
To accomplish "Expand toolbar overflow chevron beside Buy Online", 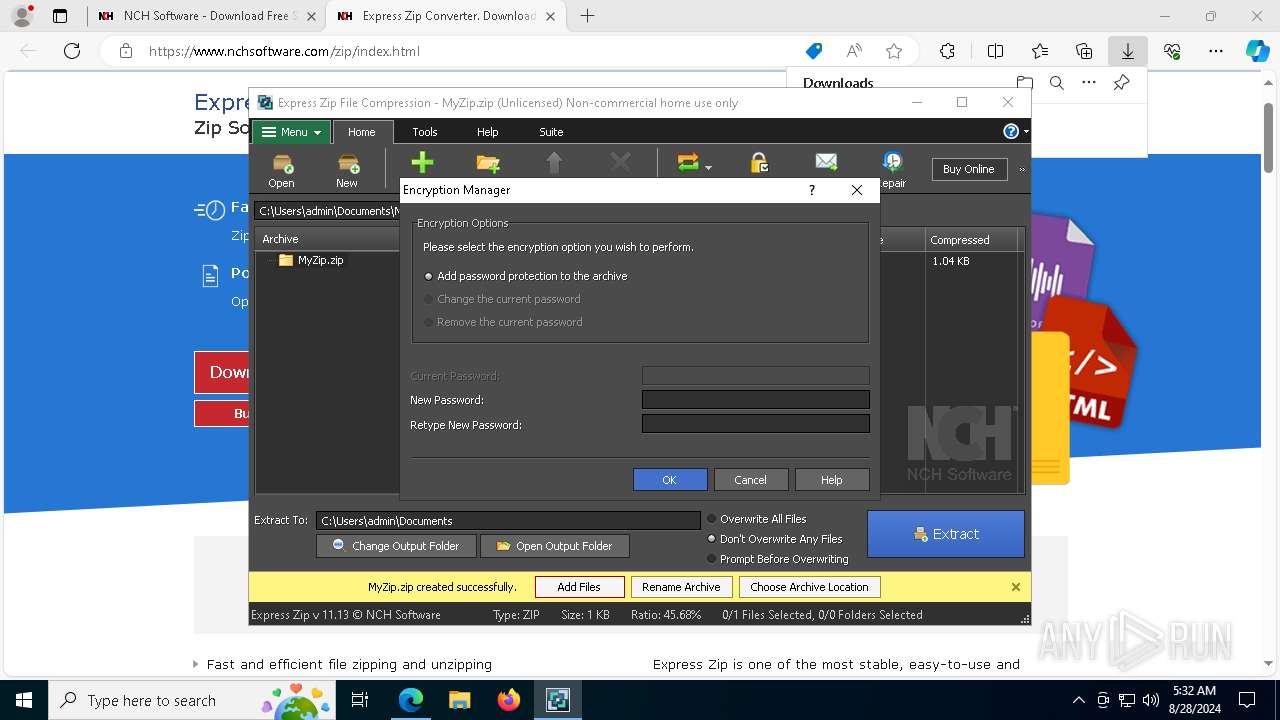I will coord(1022,169).
